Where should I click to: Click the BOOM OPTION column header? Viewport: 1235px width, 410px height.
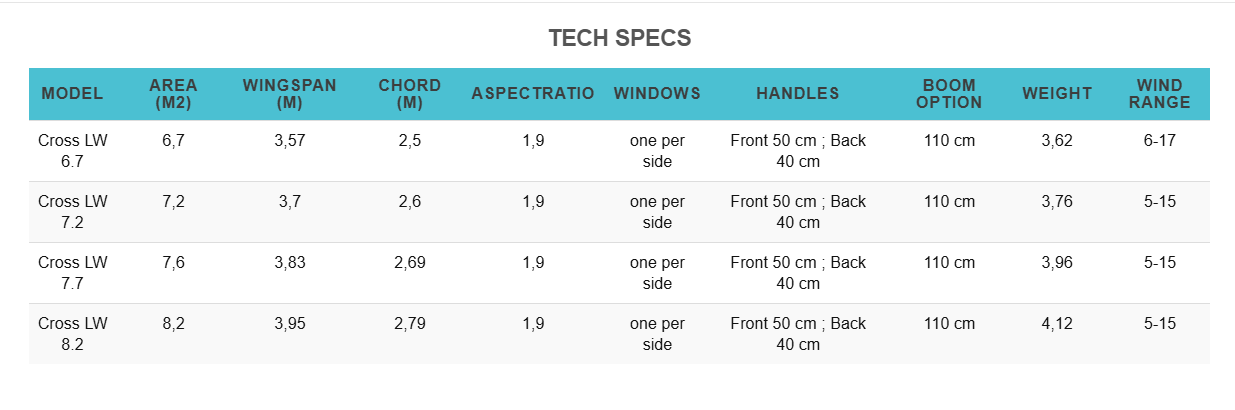point(950,94)
